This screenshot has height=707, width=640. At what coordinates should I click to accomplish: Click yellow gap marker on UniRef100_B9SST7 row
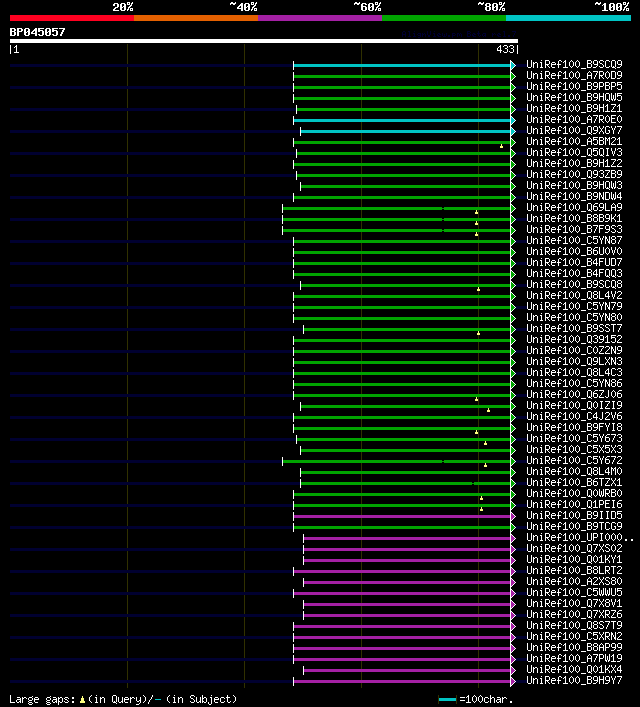tap(479, 333)
